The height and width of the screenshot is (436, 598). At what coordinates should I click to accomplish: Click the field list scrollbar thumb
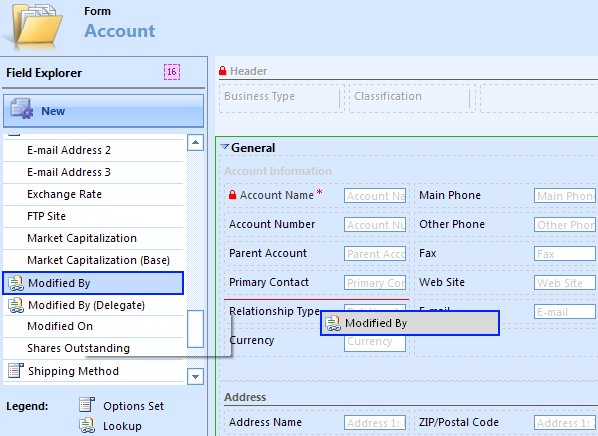[x=196, y=329]
